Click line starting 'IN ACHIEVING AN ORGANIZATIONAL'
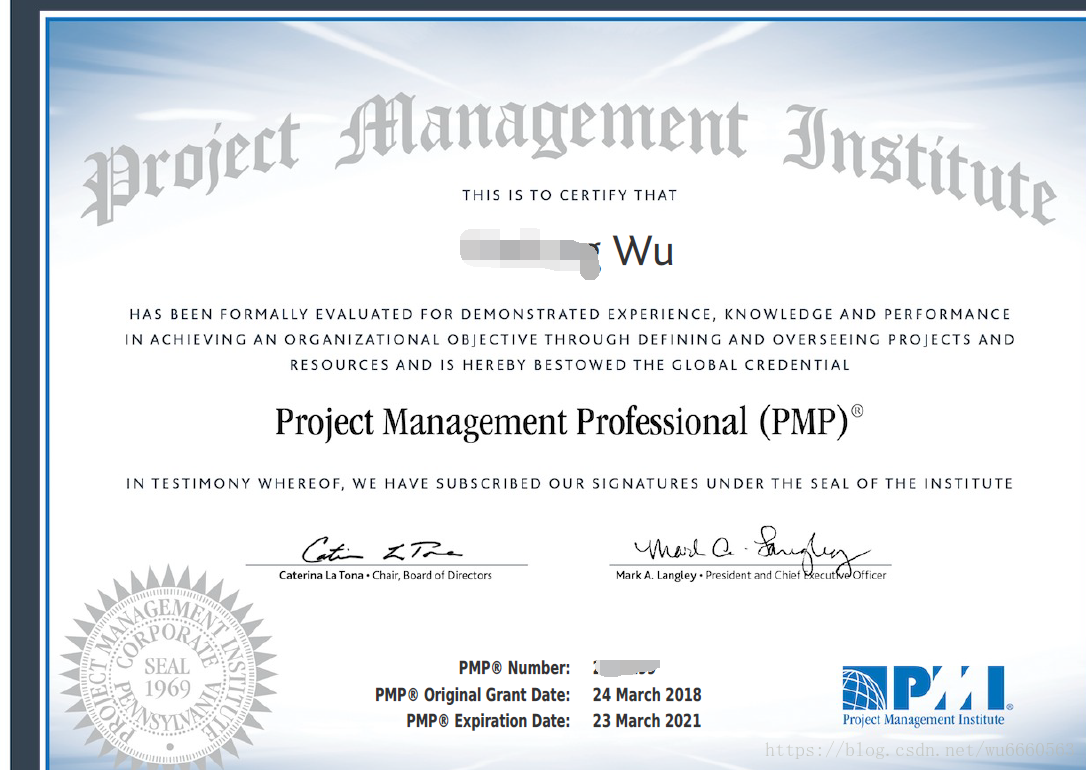The height and width of the screenshot is (770, 1086). pos(569,339)
